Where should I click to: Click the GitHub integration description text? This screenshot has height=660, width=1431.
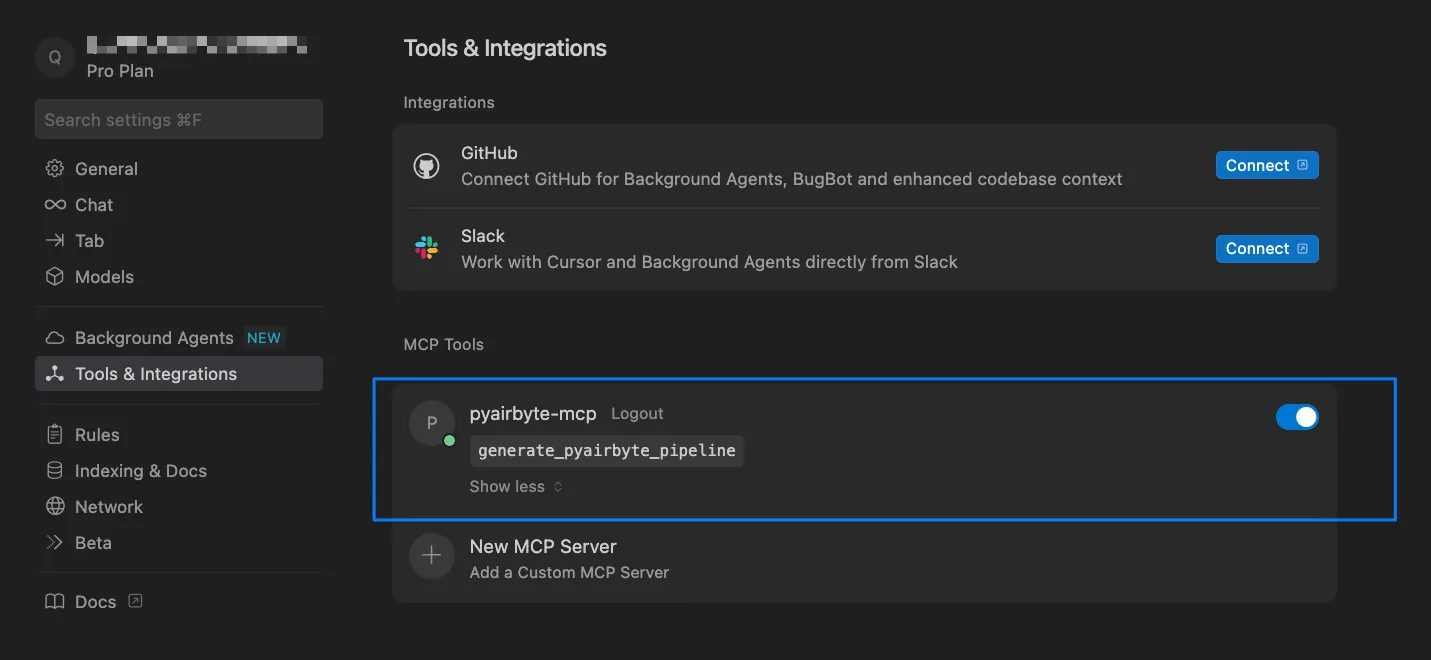[x=791, y=179]
